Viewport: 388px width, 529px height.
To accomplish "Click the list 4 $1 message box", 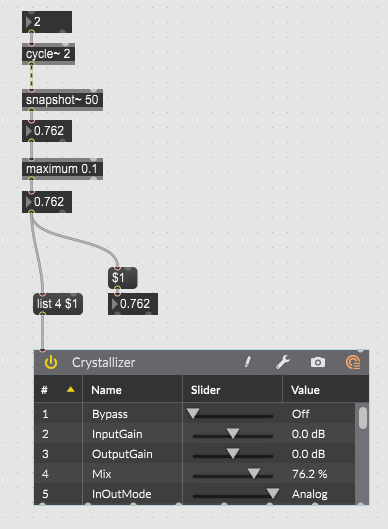I will pyautogui.click(x=58, y=304).
